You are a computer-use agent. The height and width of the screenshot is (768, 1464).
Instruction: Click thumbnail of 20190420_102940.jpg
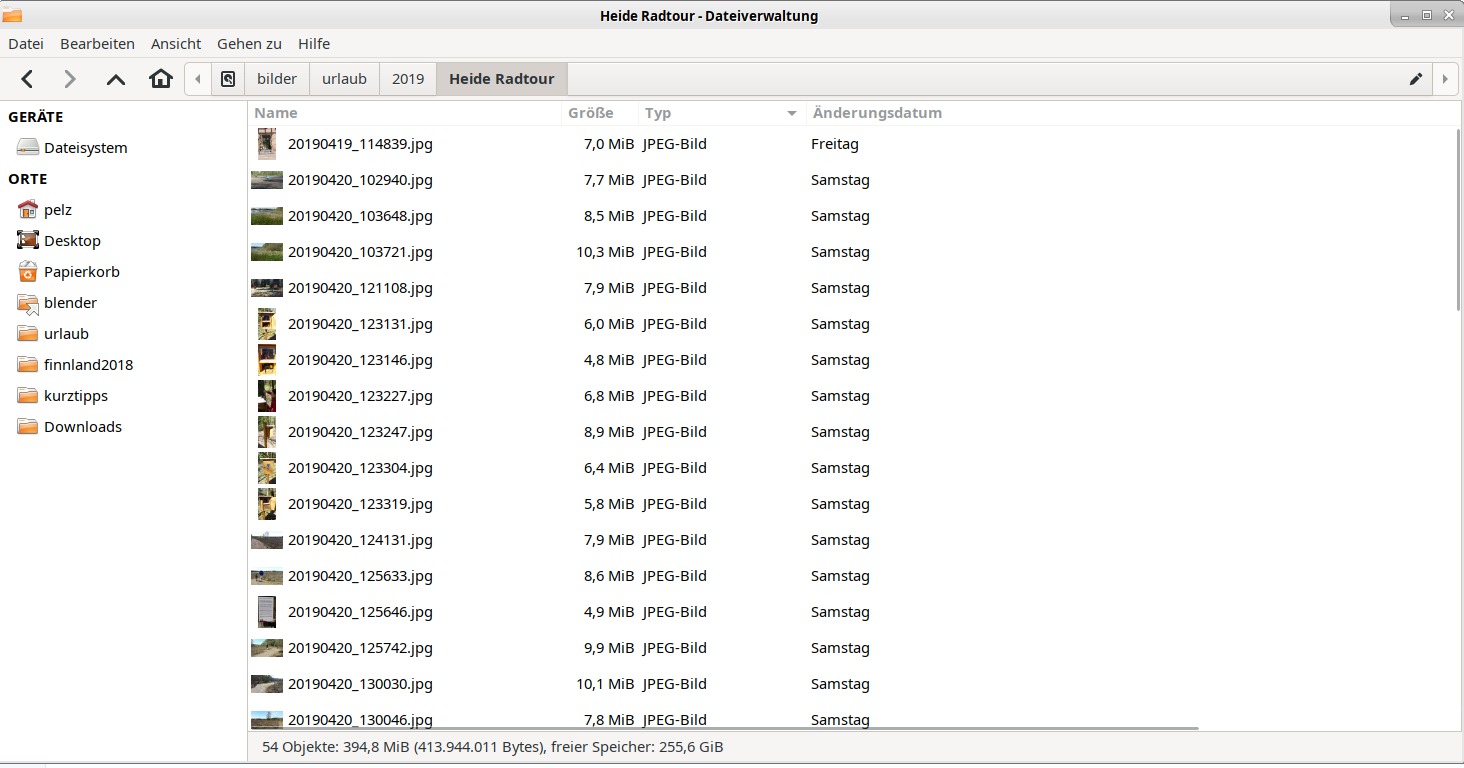tap(267, 180)
